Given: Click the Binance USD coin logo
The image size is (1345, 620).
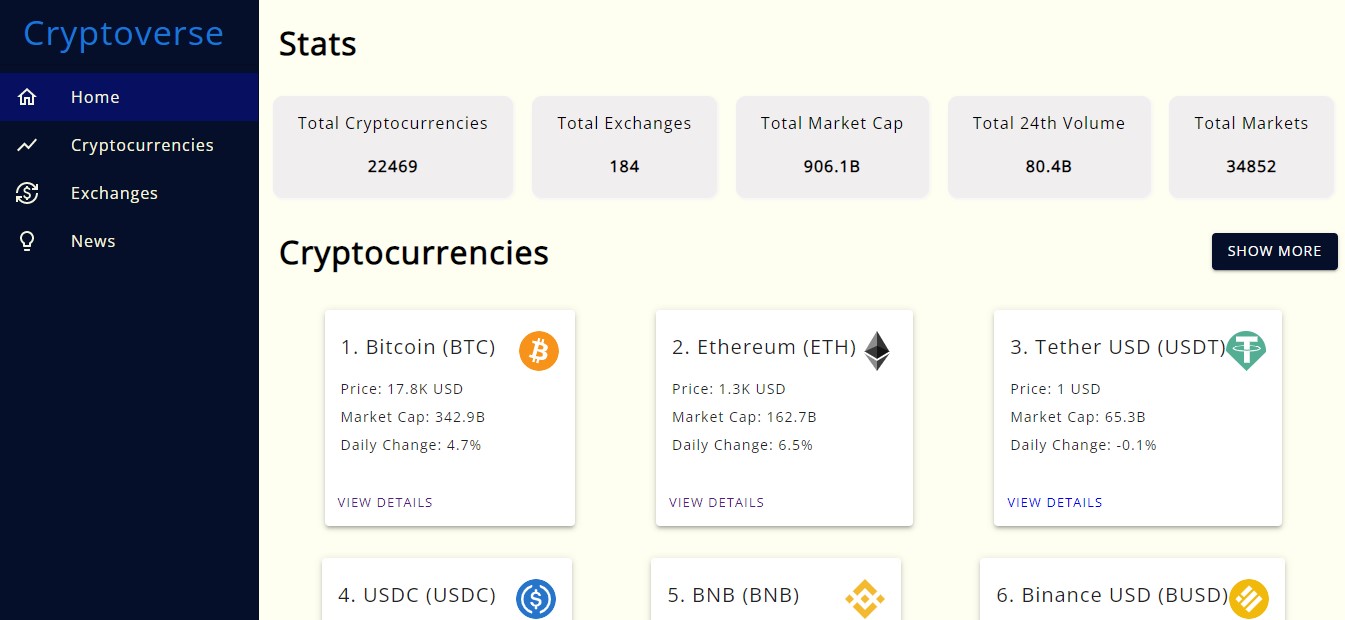Looking at the screenshot, I should point(1249,599).
